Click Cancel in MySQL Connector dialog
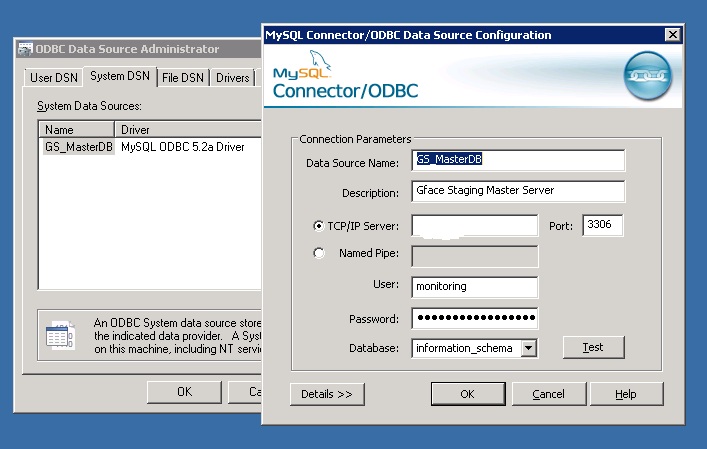Viewport: 707px width, 449px height. [x=549, y=394]
